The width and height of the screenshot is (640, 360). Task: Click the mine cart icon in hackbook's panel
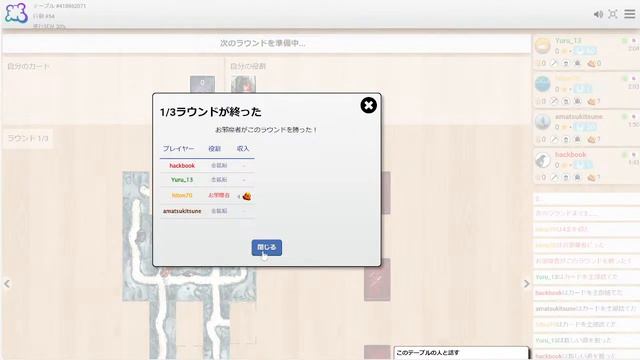pos(578,177)
